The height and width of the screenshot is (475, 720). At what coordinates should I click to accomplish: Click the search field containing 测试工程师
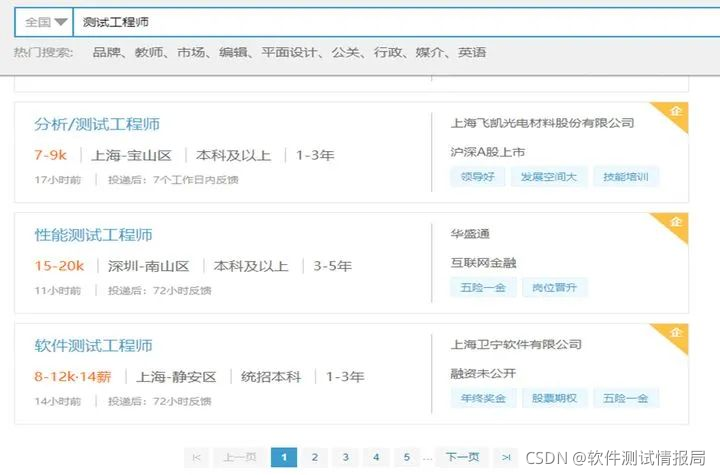pos(397,22)
